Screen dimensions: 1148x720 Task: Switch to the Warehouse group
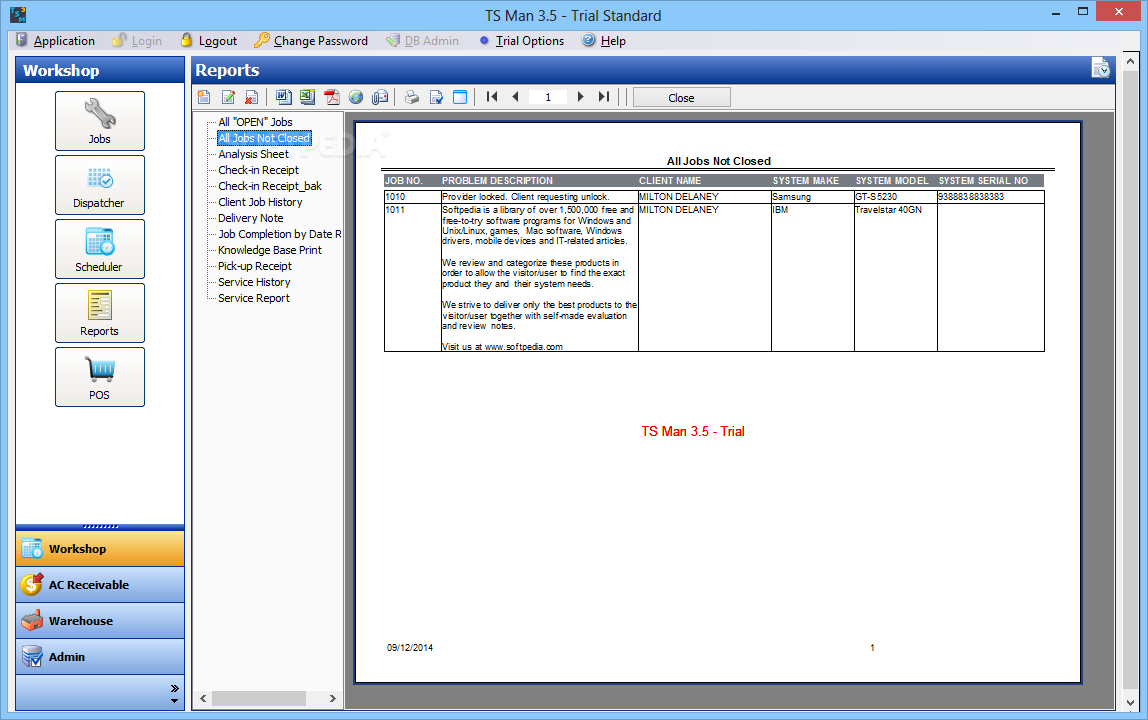pyautogui.click(x=100, y=620)
